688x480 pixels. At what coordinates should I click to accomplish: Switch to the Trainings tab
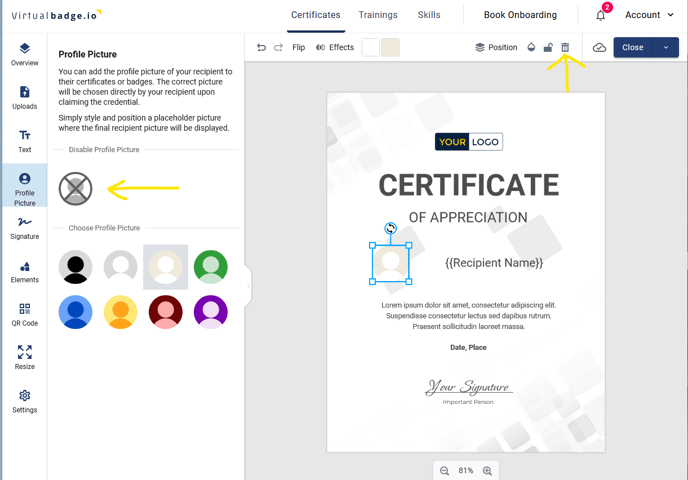click(x=378, y=15)
